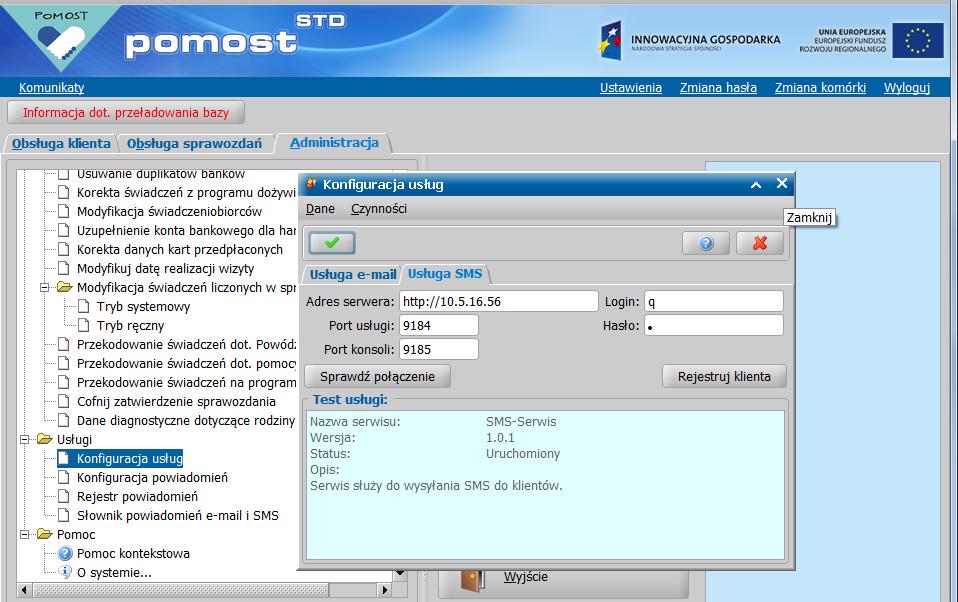Click the Wyjście door icon
Screen dimensions: 958x602
coord(472,579)
